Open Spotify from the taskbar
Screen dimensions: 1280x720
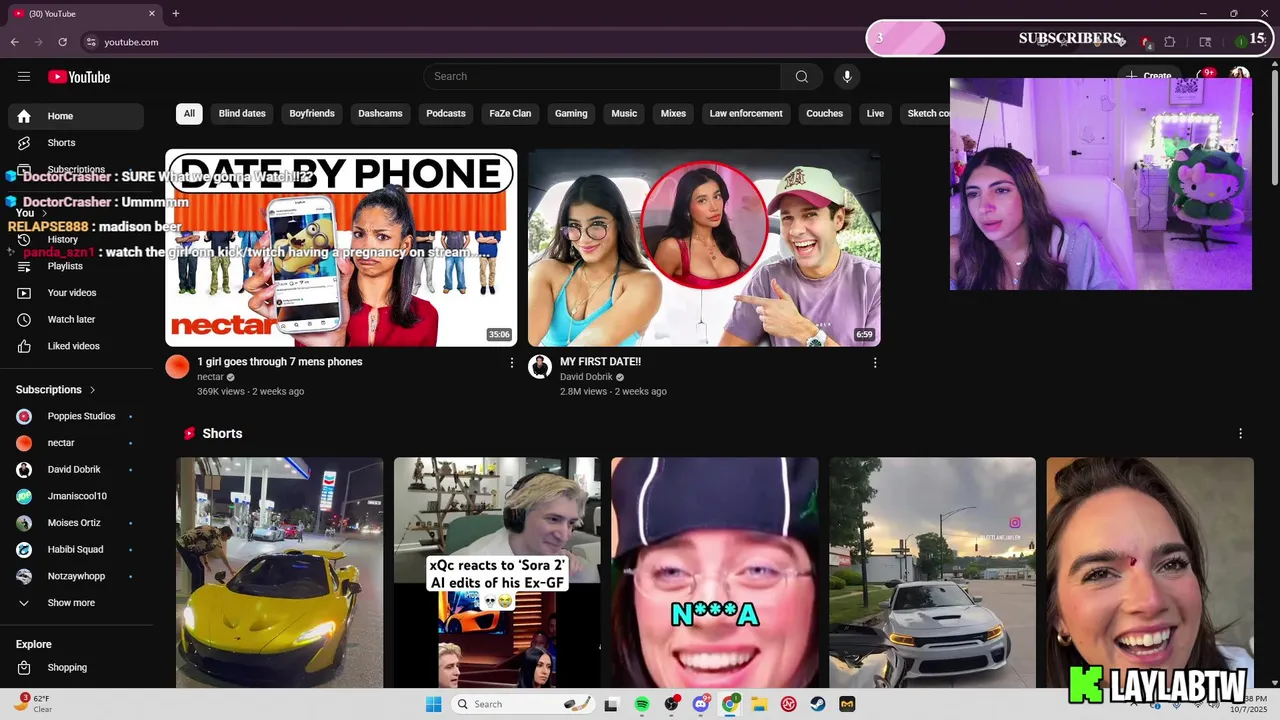(642, 704)
